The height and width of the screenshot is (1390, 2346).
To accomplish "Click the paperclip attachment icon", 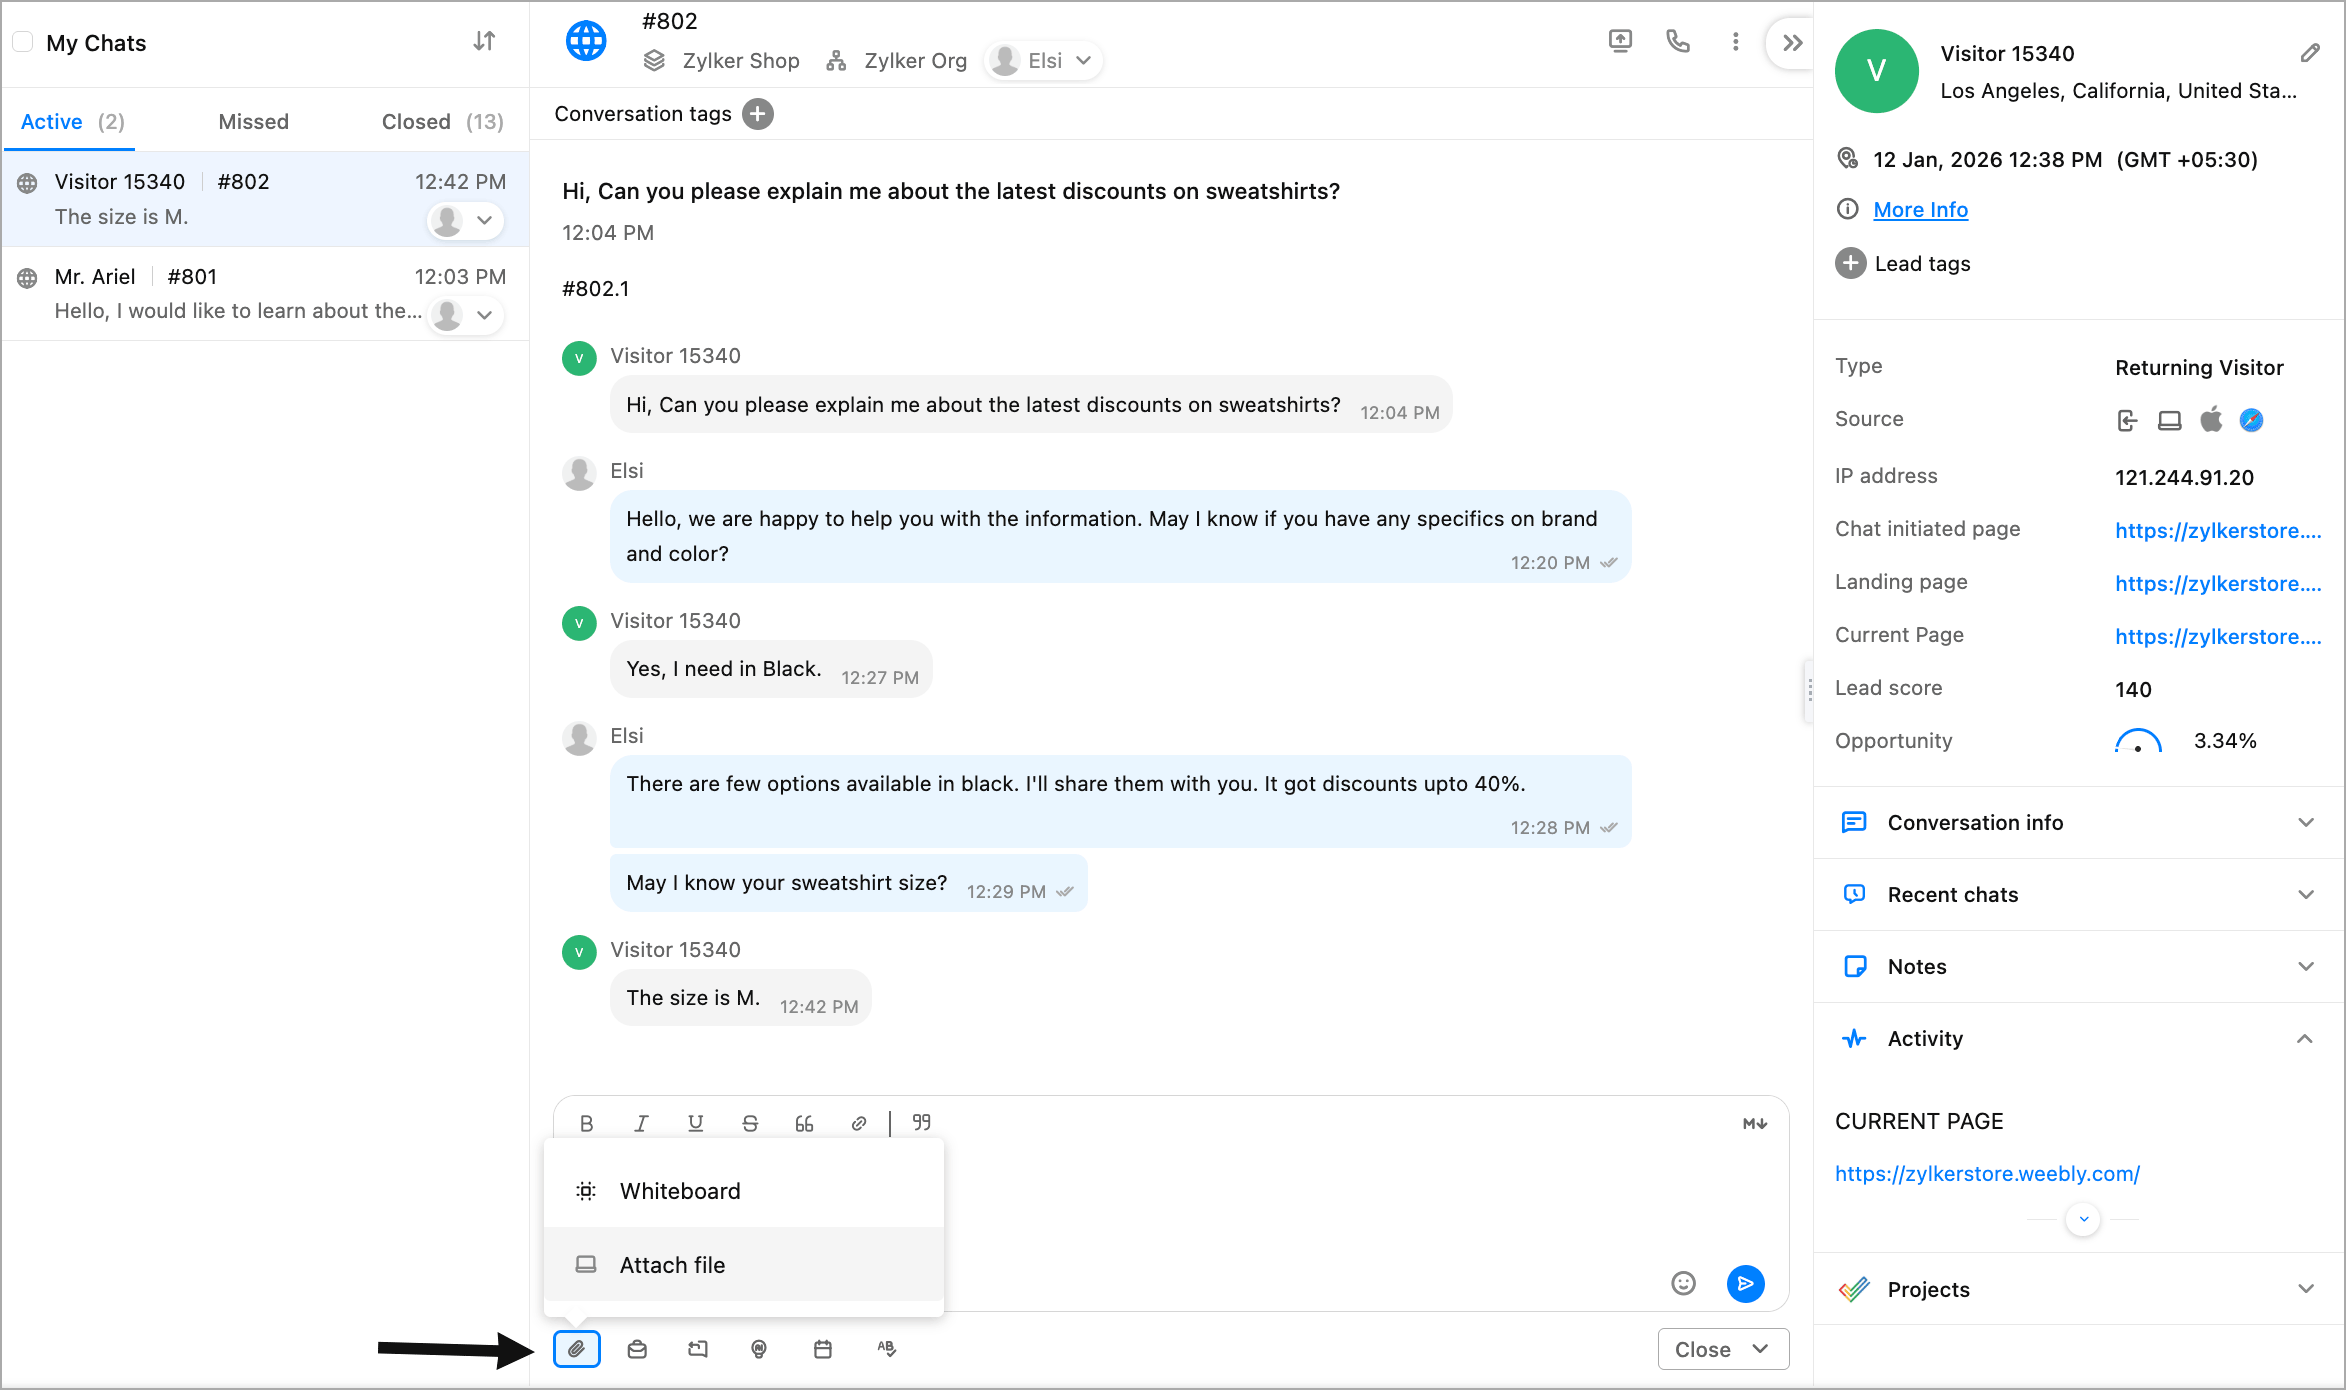I will (x=577, y=1349).
